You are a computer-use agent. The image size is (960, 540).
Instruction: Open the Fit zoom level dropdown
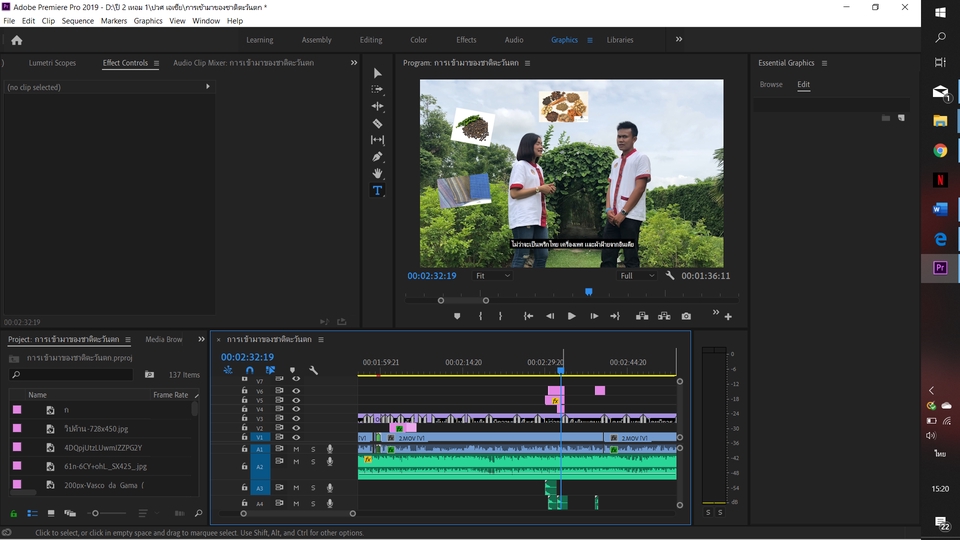[x=492, y=276]
